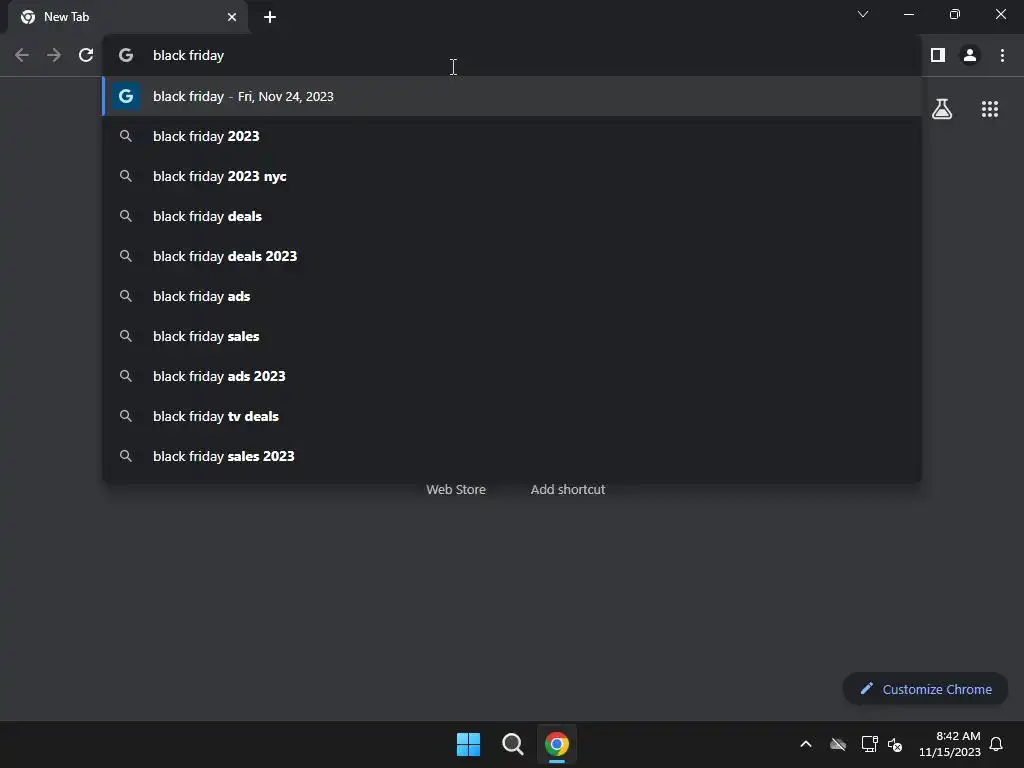Open the tab search chevron
The height and width of the screenshot is (768, 1024).
point(863,14)
